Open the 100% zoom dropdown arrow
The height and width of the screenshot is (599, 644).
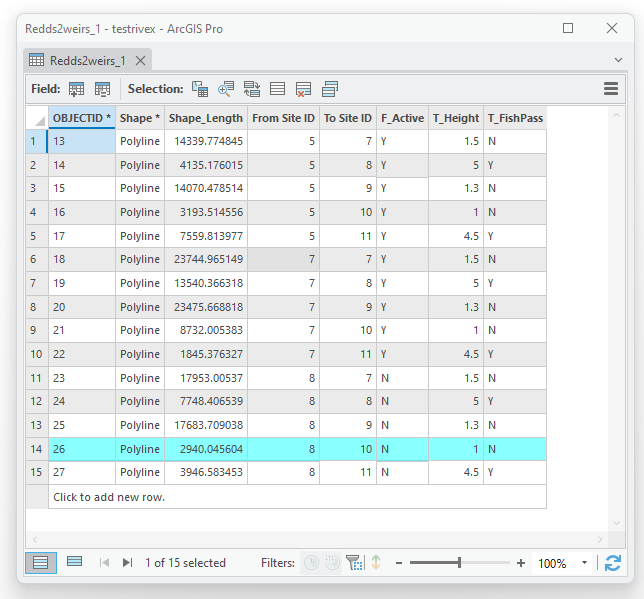tap(584, 562)
